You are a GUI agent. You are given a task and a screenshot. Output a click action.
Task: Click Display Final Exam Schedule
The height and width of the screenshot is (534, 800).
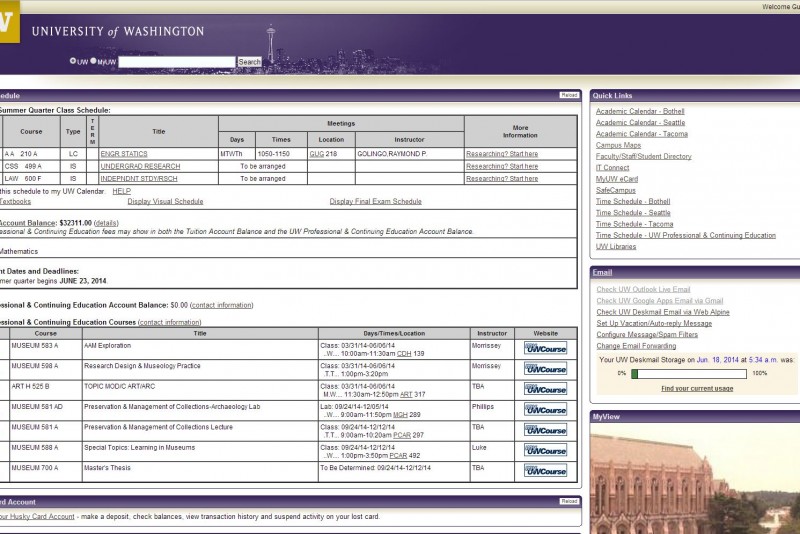[376, 201]
